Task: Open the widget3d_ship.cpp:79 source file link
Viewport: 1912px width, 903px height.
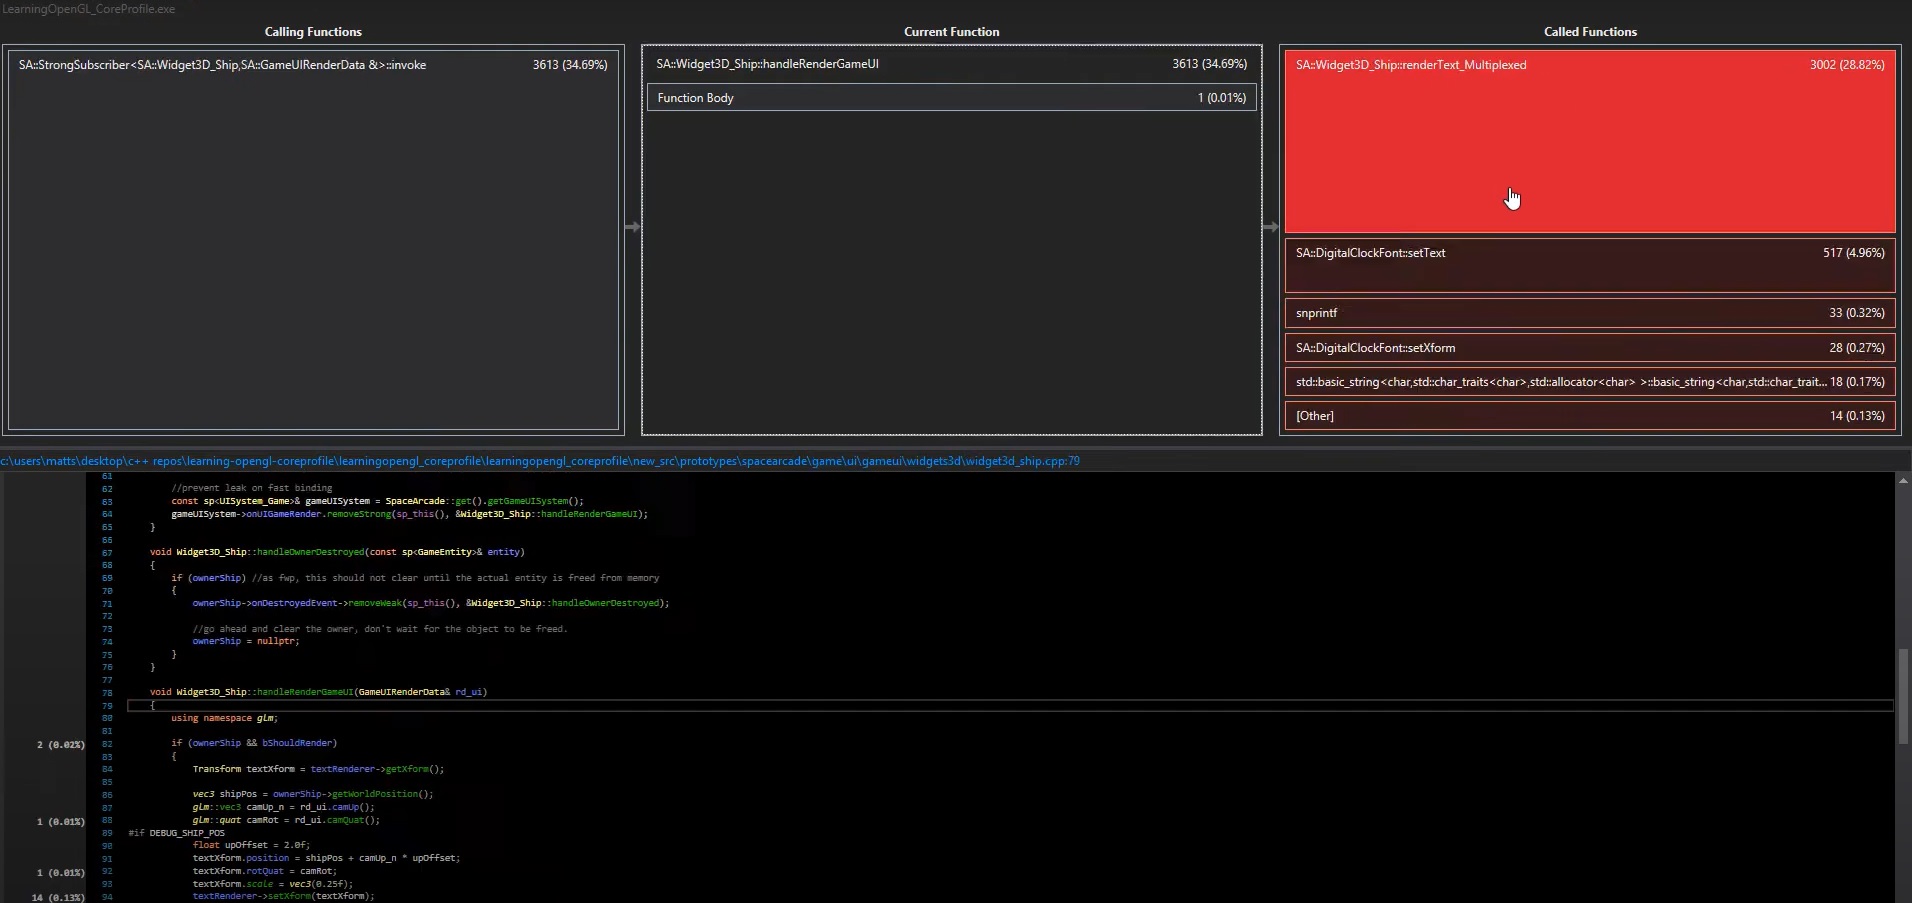Action: (x=540, y=461)
